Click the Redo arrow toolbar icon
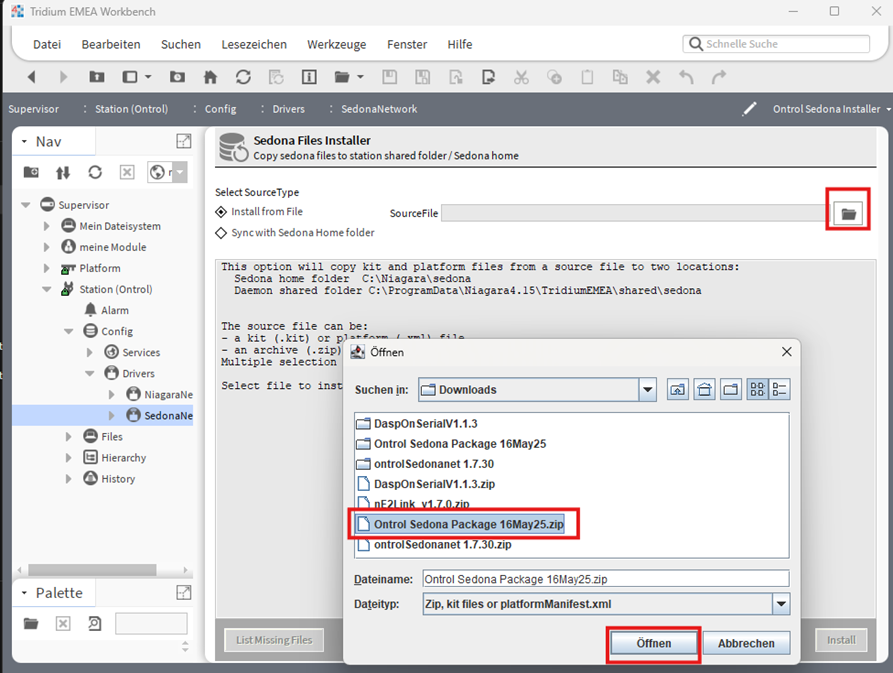This screenshot has width=893, height=673. tap(719, 77)
